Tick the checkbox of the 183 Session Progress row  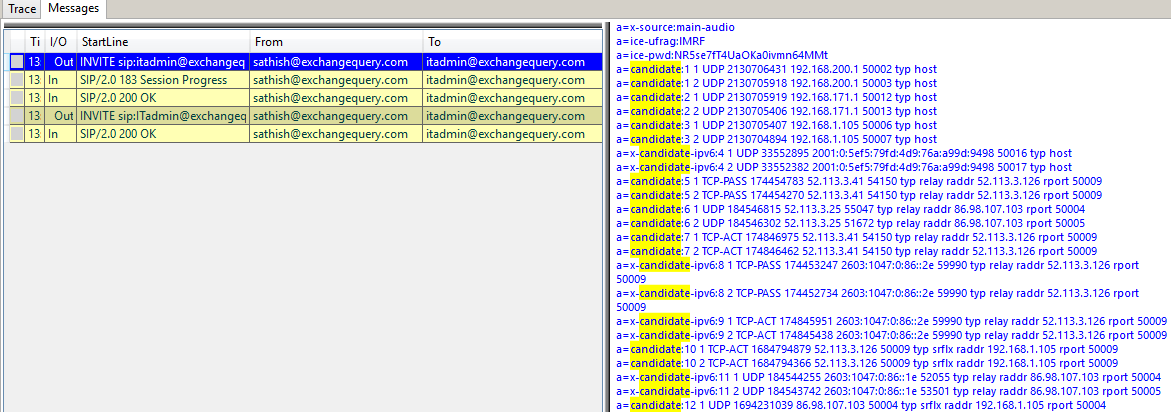[16, 80]
